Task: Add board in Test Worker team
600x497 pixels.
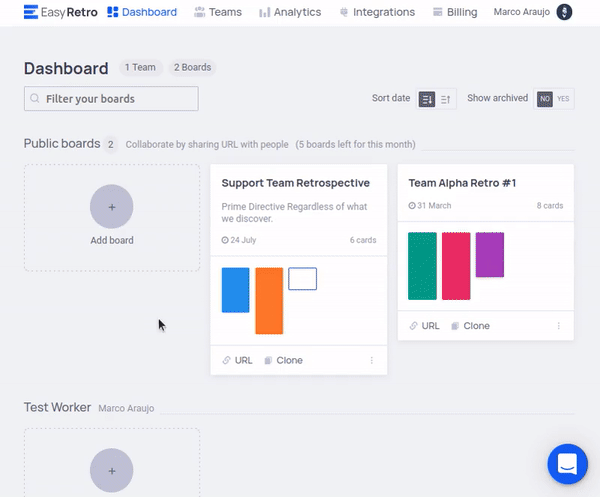Action: tap(111, 470)
